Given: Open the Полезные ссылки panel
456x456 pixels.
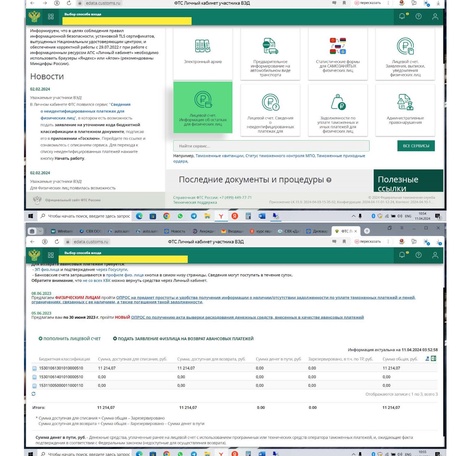Looking at the screenshot, I should pyautogui.click(x=408, y=181).
